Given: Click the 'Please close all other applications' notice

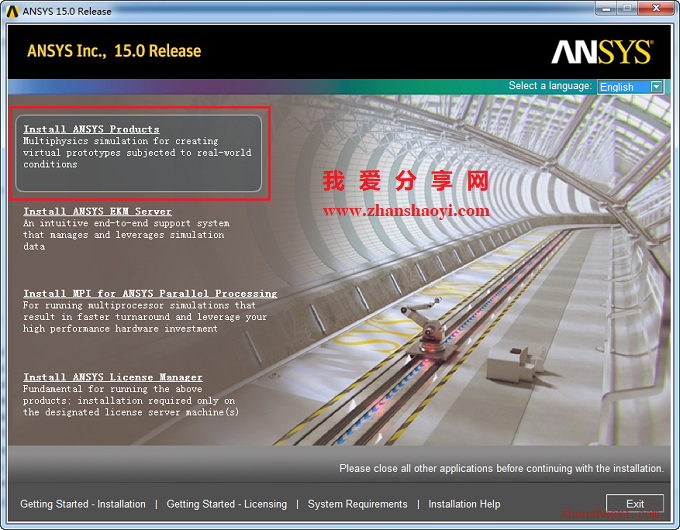Looking at the screenshot, I should (501, 468).
